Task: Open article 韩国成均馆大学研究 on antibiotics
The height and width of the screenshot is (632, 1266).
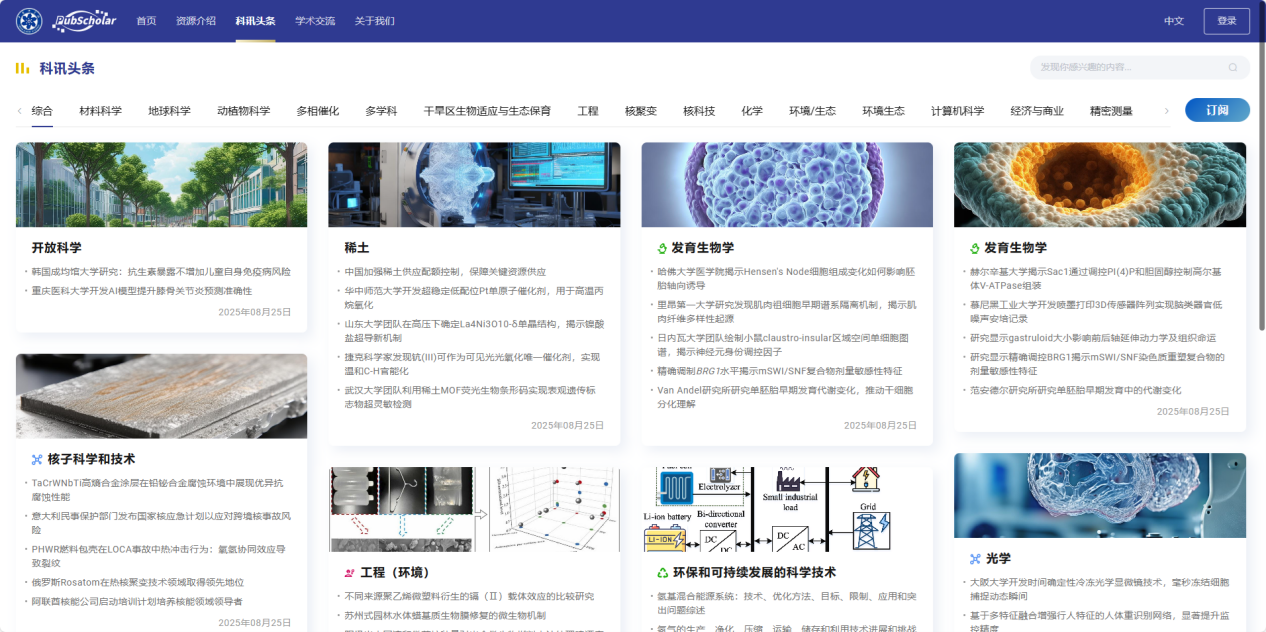Action: (x=161, y=272)
